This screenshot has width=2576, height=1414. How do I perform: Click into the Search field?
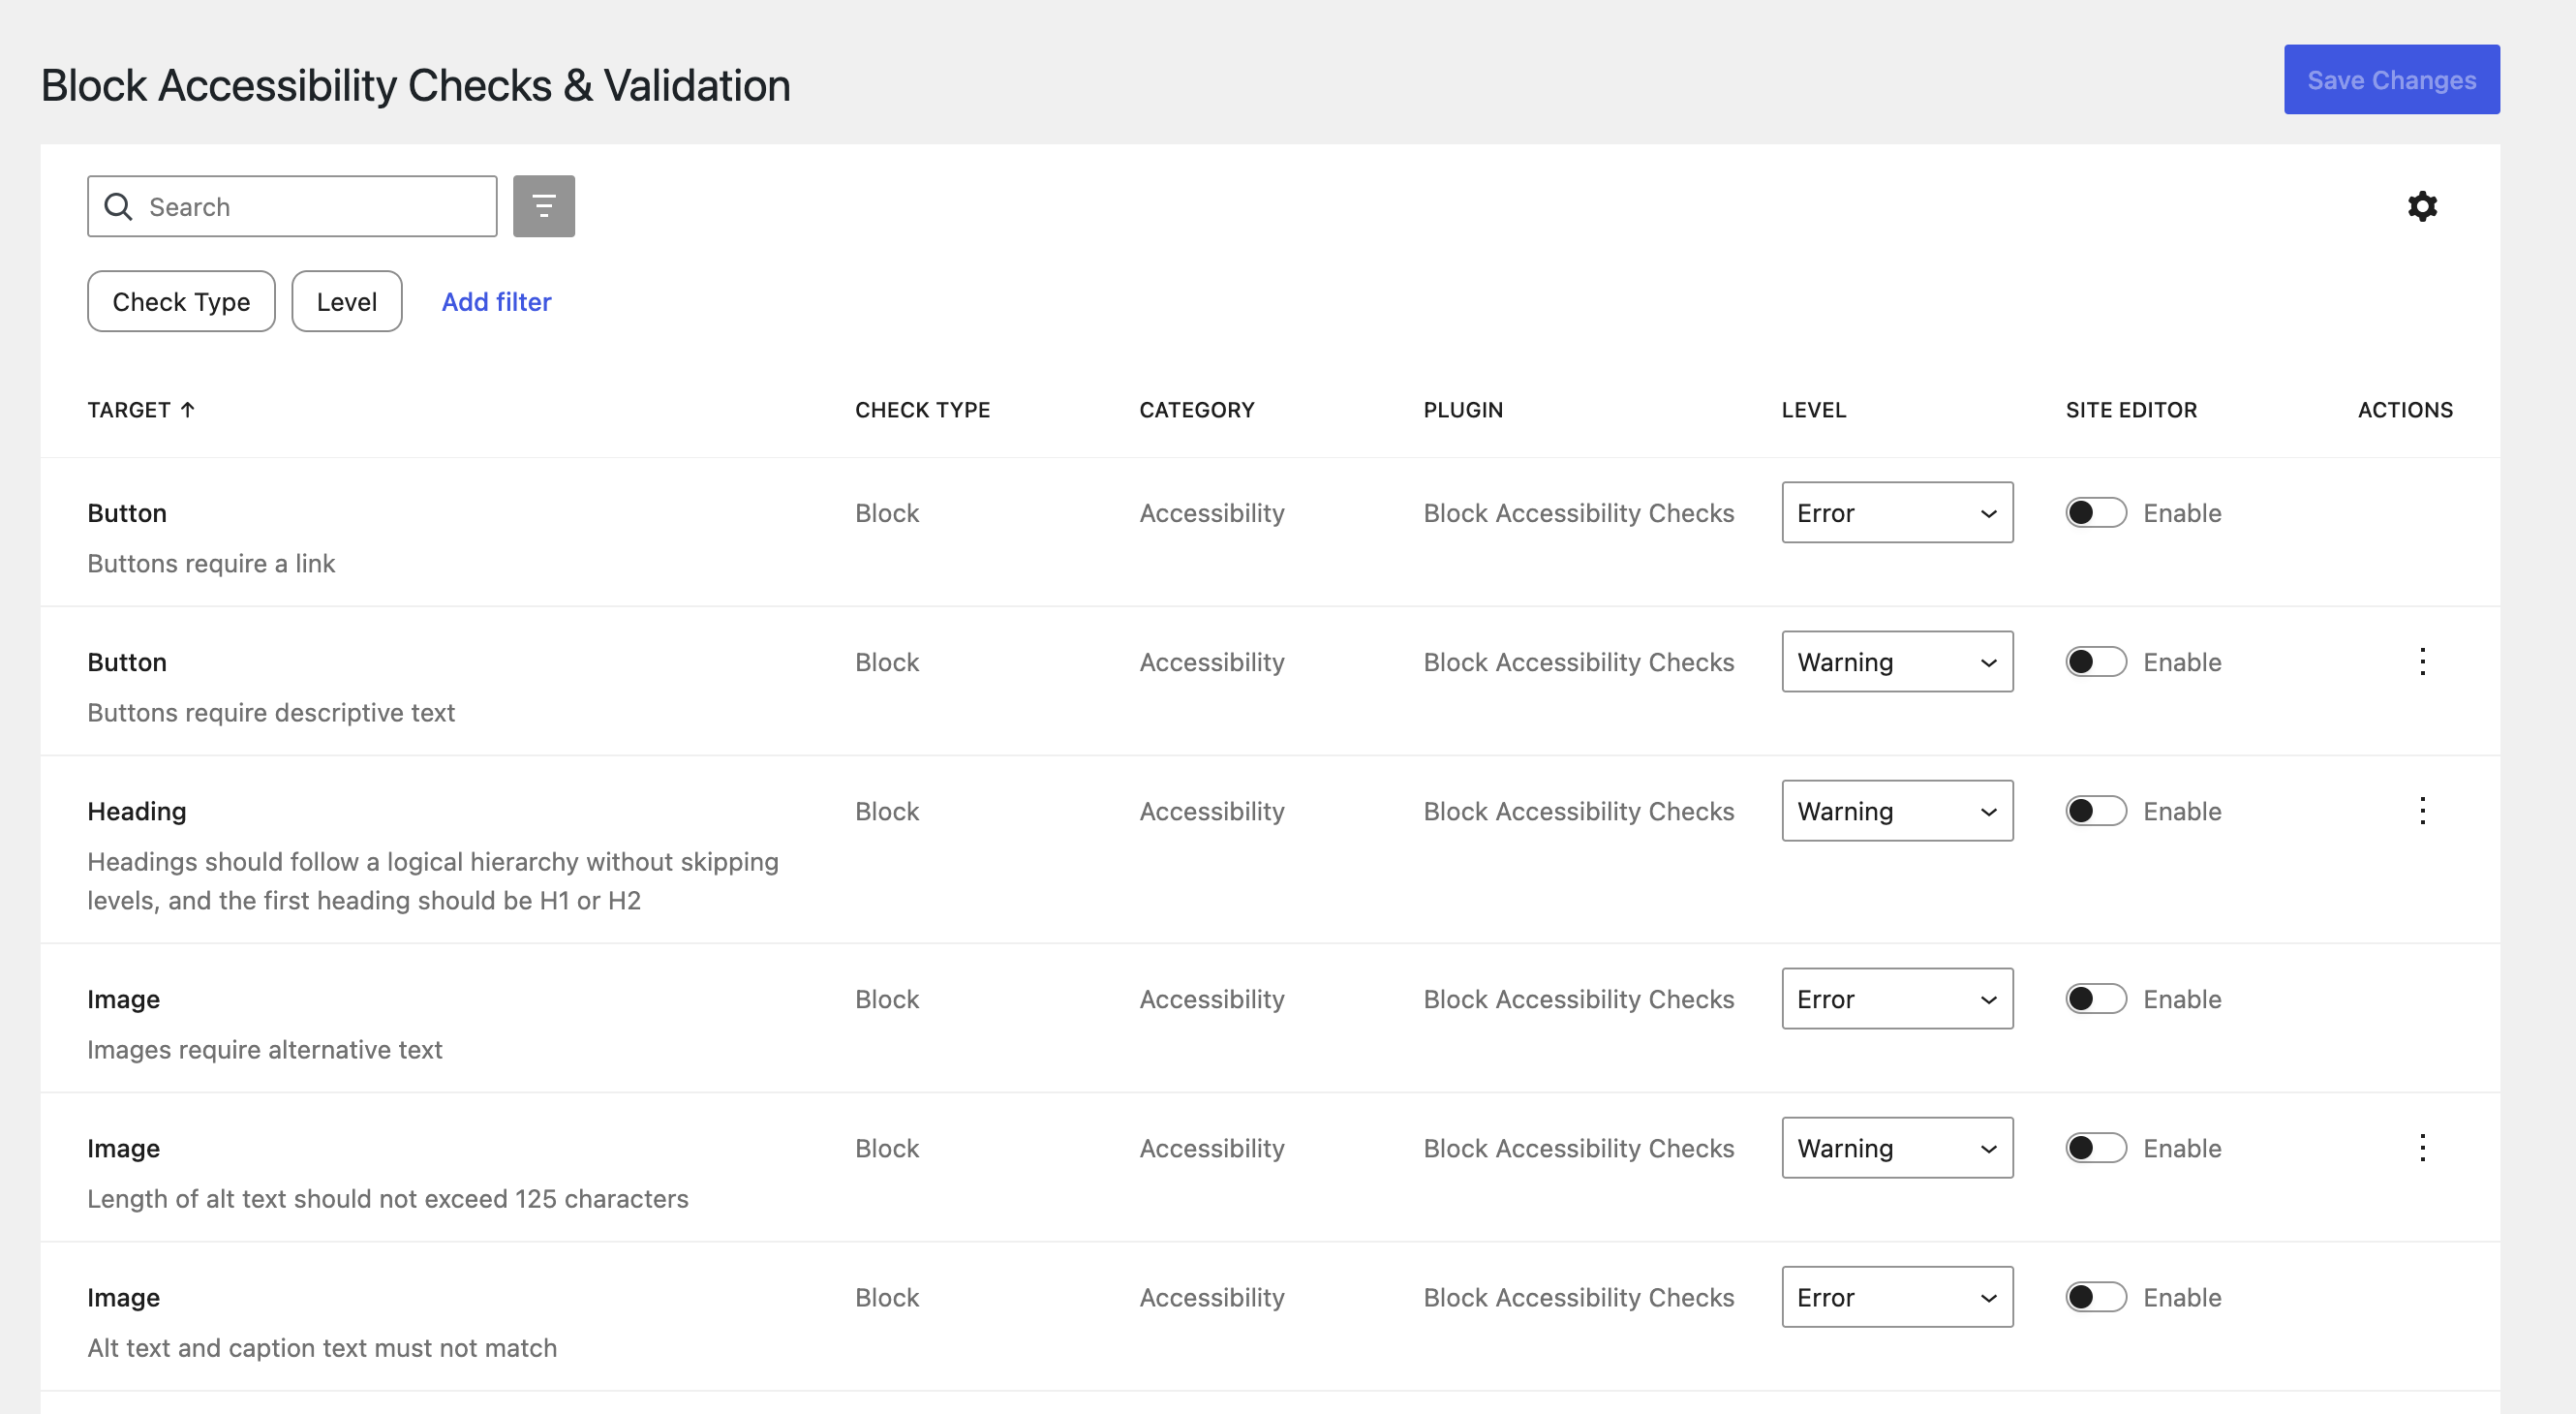tap(292, 206)
